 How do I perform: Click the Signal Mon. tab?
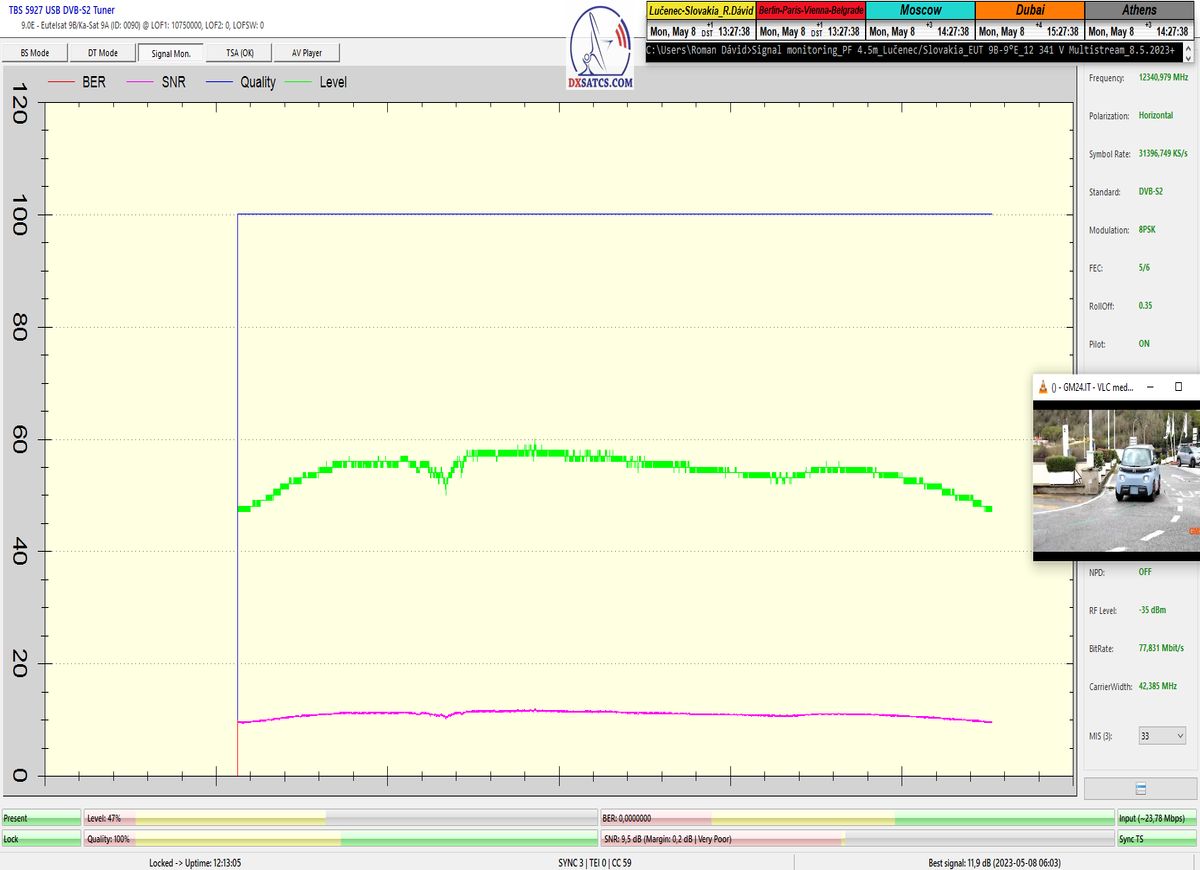tap(171, 53)
